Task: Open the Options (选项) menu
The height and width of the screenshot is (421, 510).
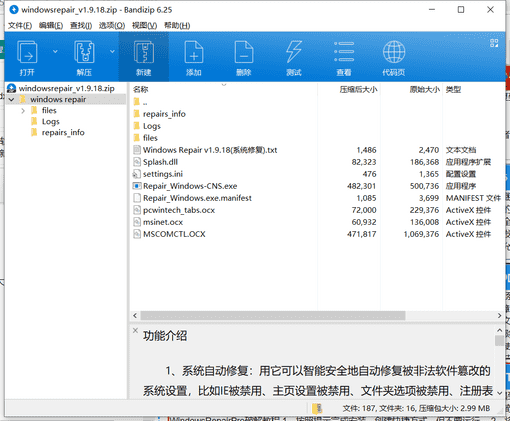Action: tap(112, 25)
